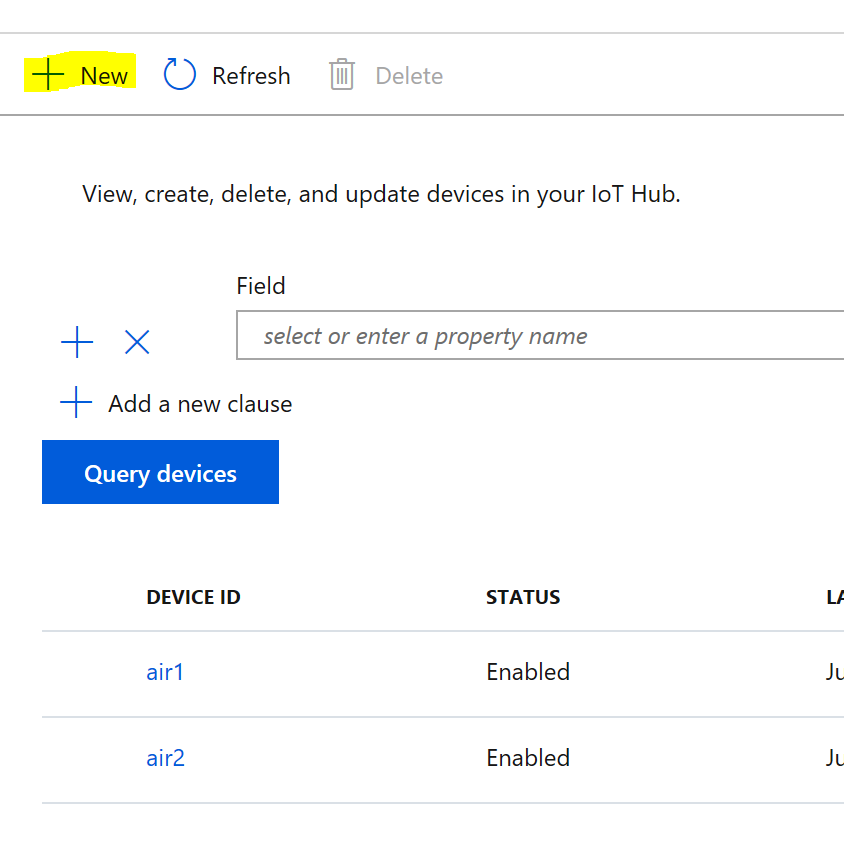Remove the clause with the blue X icon

(x=137, y=343)
